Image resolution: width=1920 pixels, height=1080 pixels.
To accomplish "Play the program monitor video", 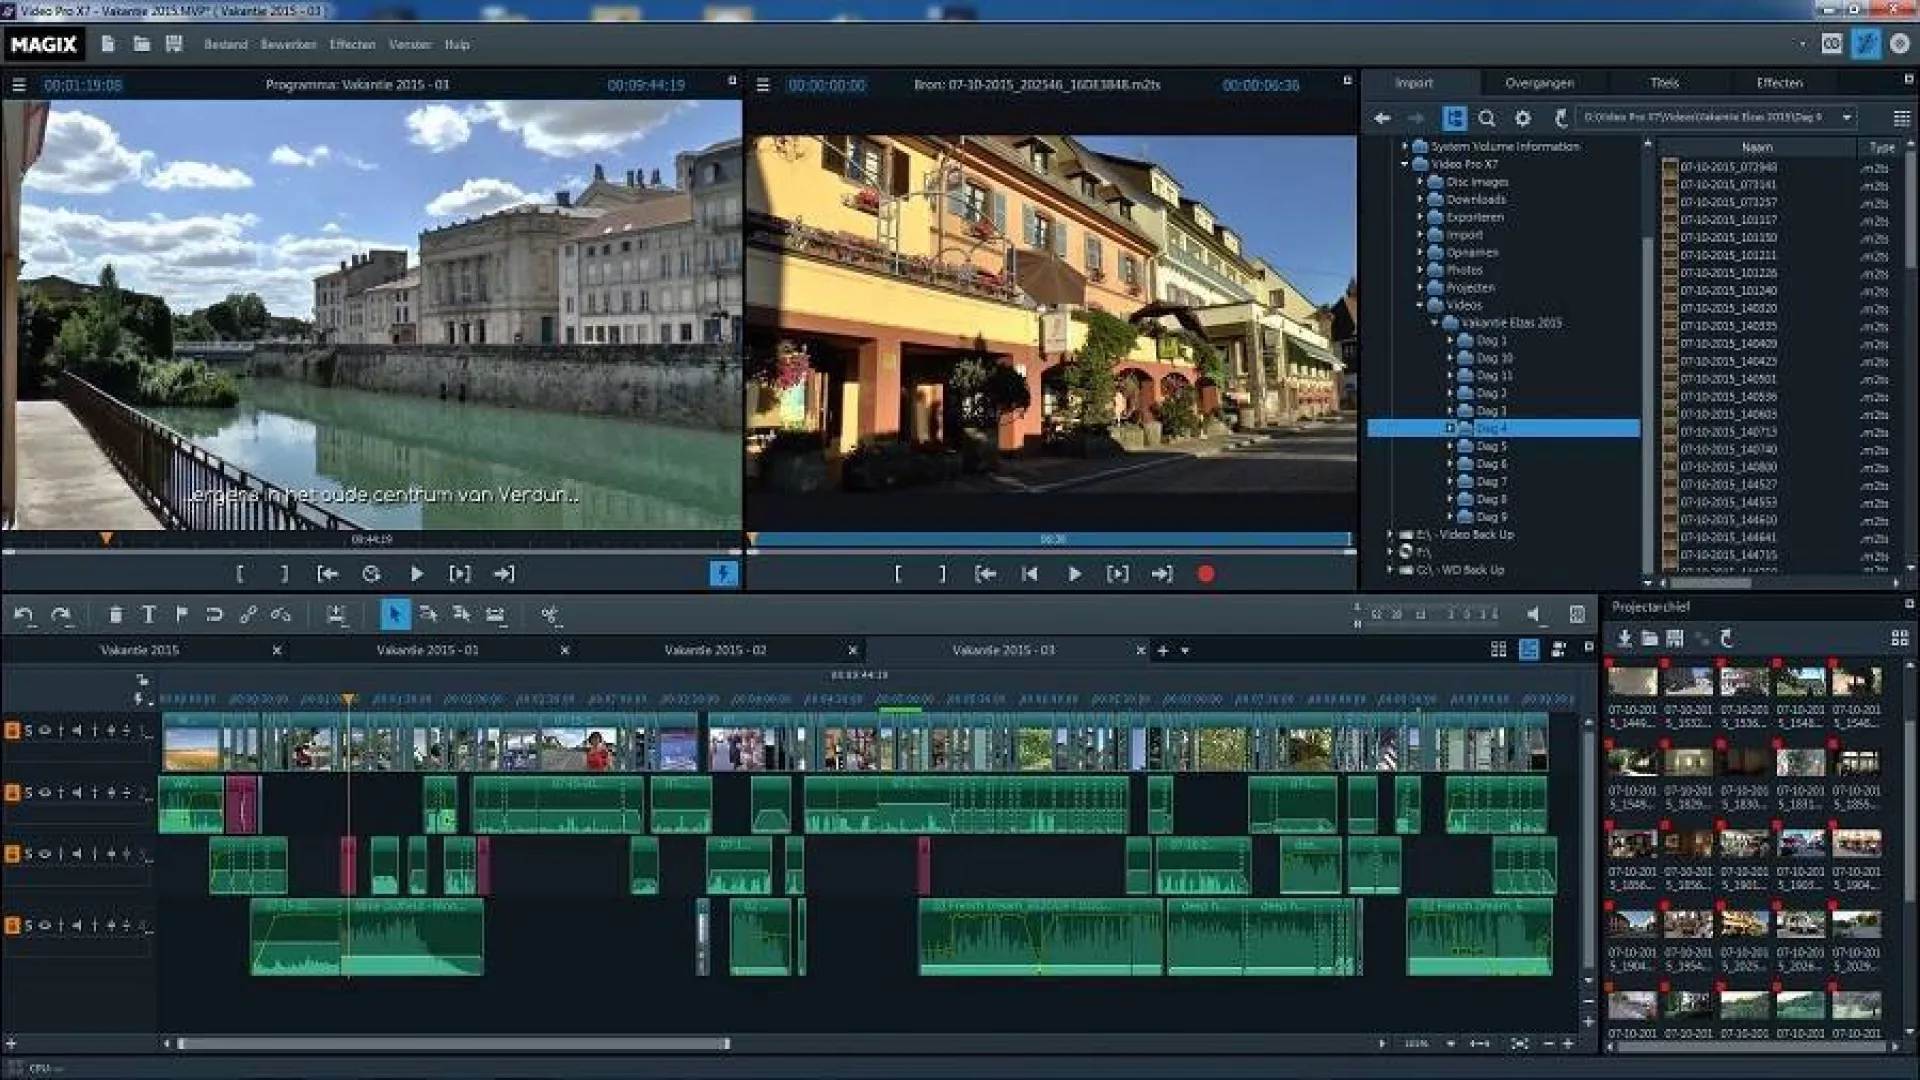I will pos(416,574).
